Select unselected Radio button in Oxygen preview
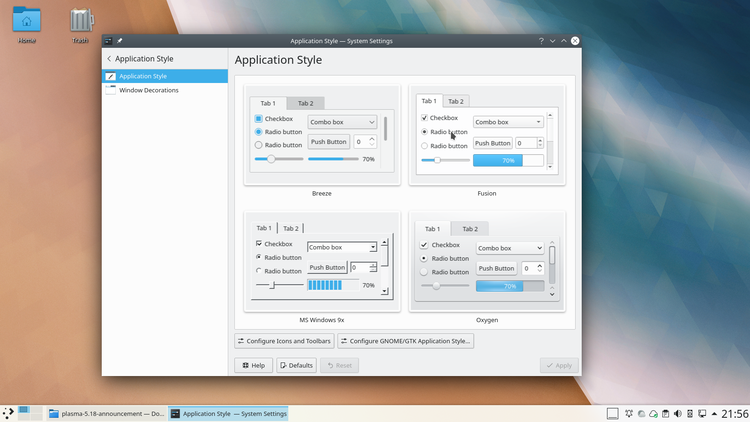The height and width of the screenshot is (422, 750). click(x=424, y=272)
